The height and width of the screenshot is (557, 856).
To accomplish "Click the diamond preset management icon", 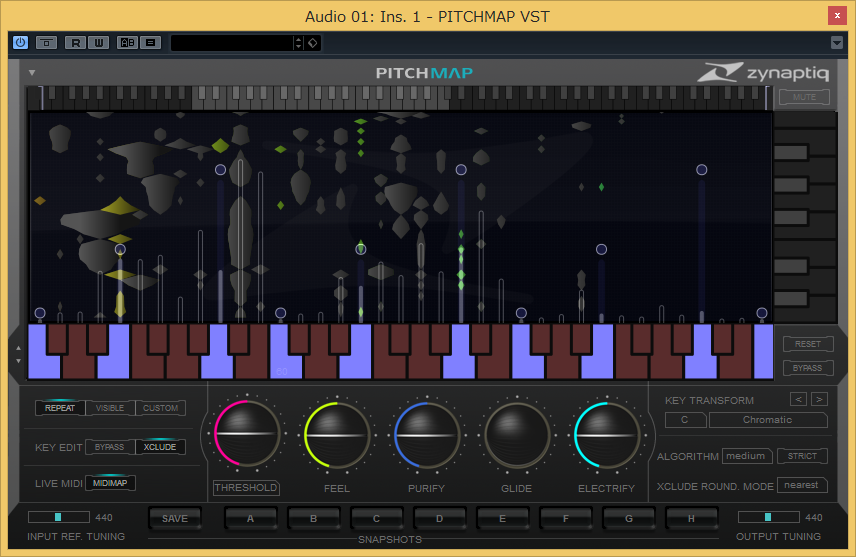I will point(313,43).
